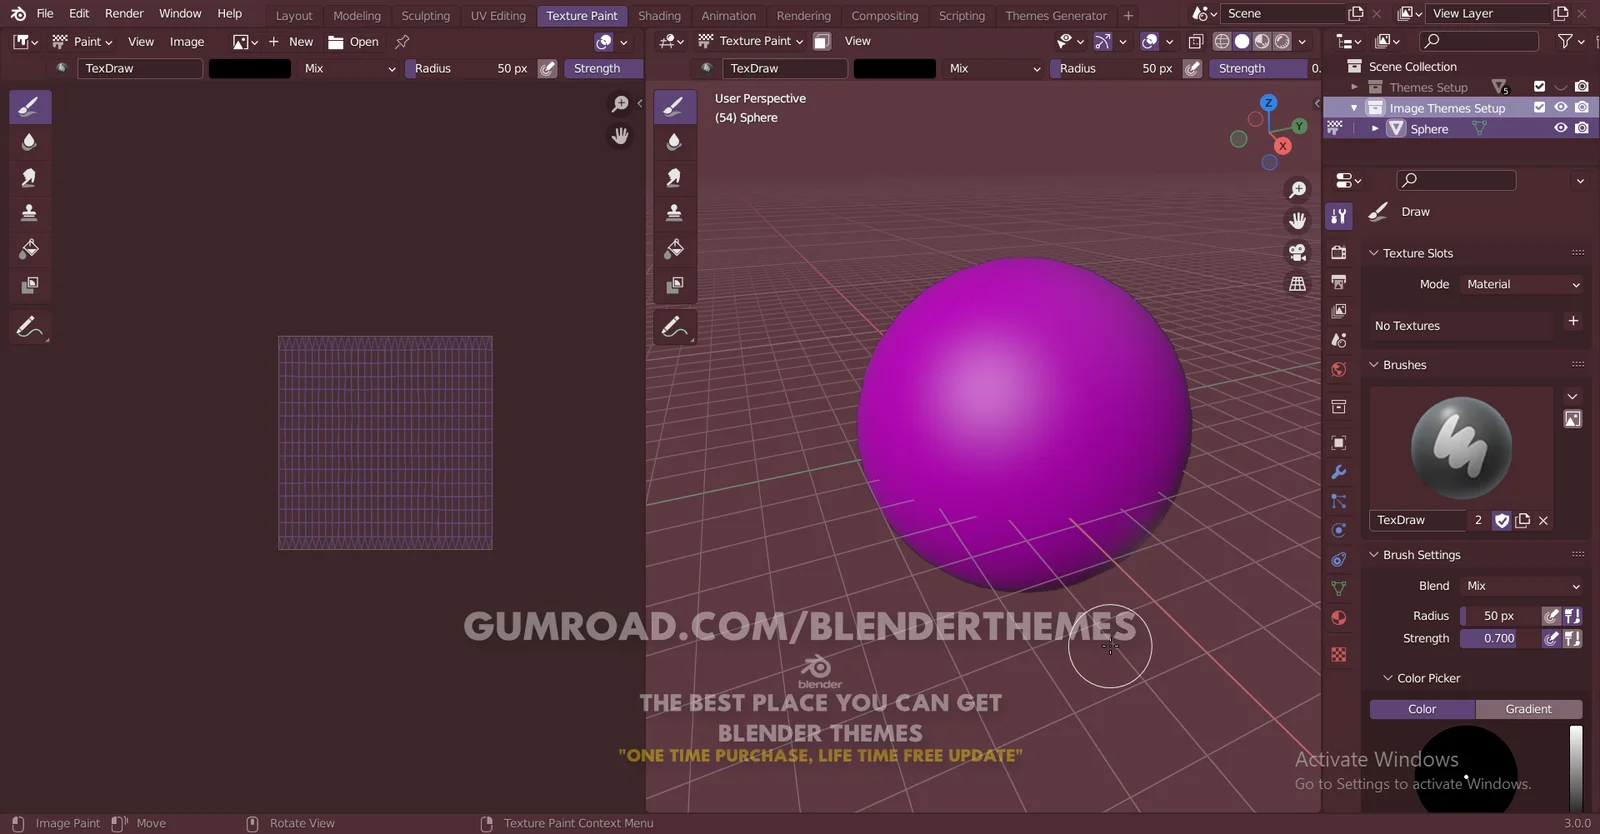Screen dimensions: 1600x834
Task: Open the File menu
Action: click(45, 13)
